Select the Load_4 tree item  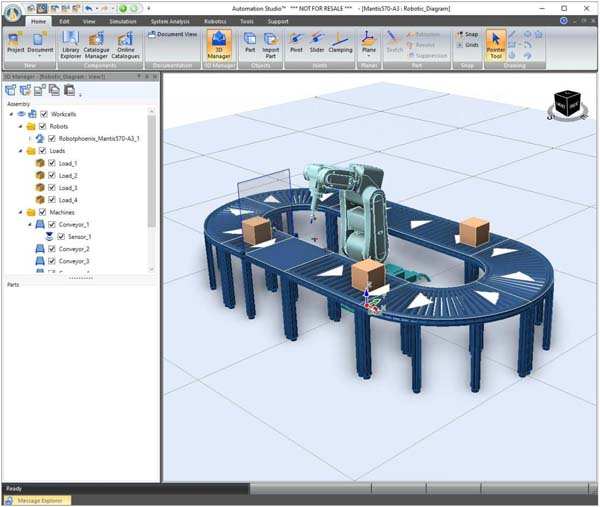(x=68, y=200)
